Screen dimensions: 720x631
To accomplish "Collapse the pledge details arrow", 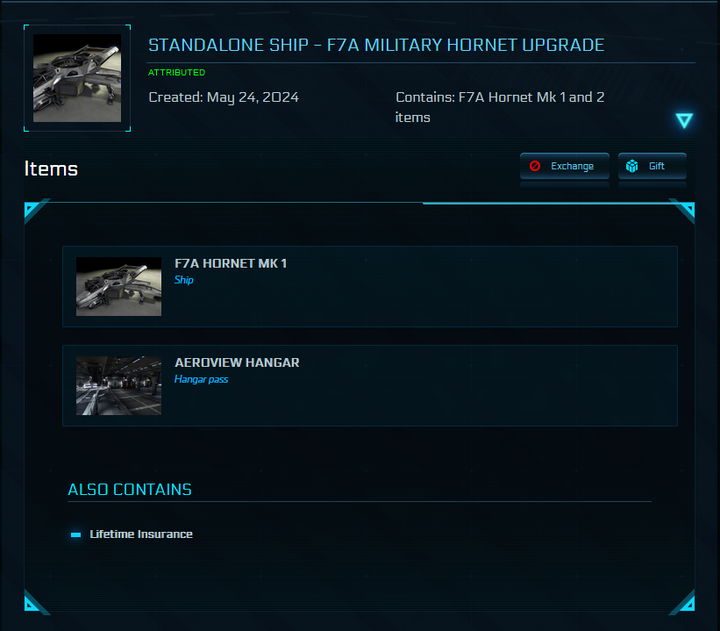I will pyautogui.click(x=684, y=120).
